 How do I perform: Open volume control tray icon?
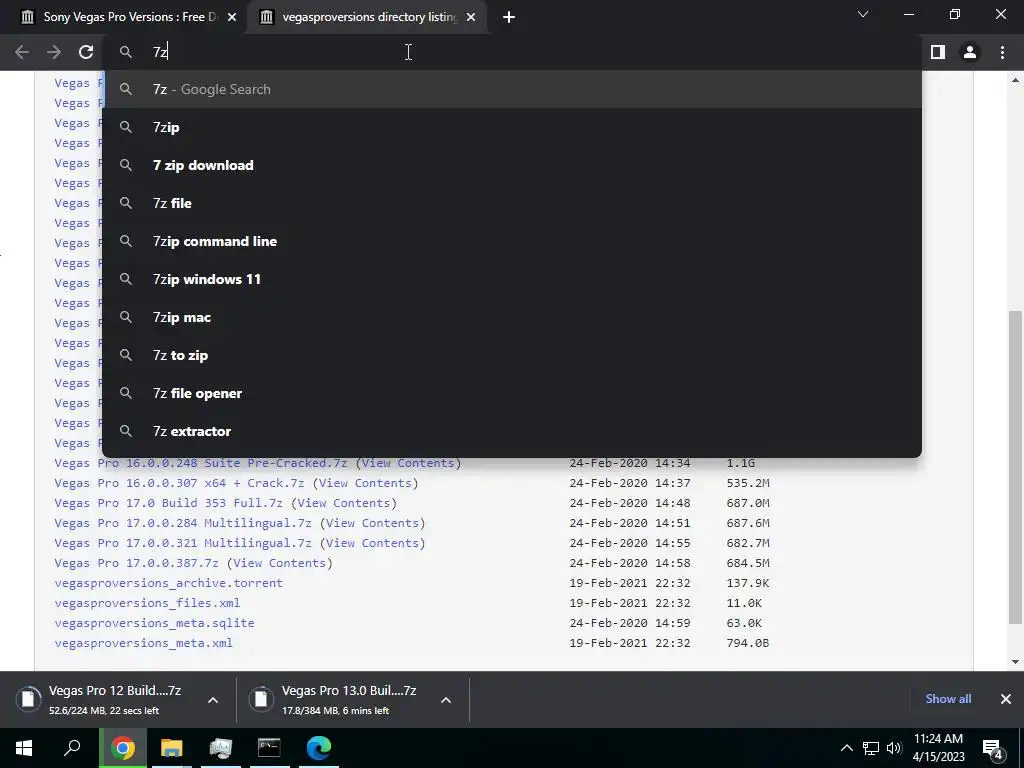894,748
